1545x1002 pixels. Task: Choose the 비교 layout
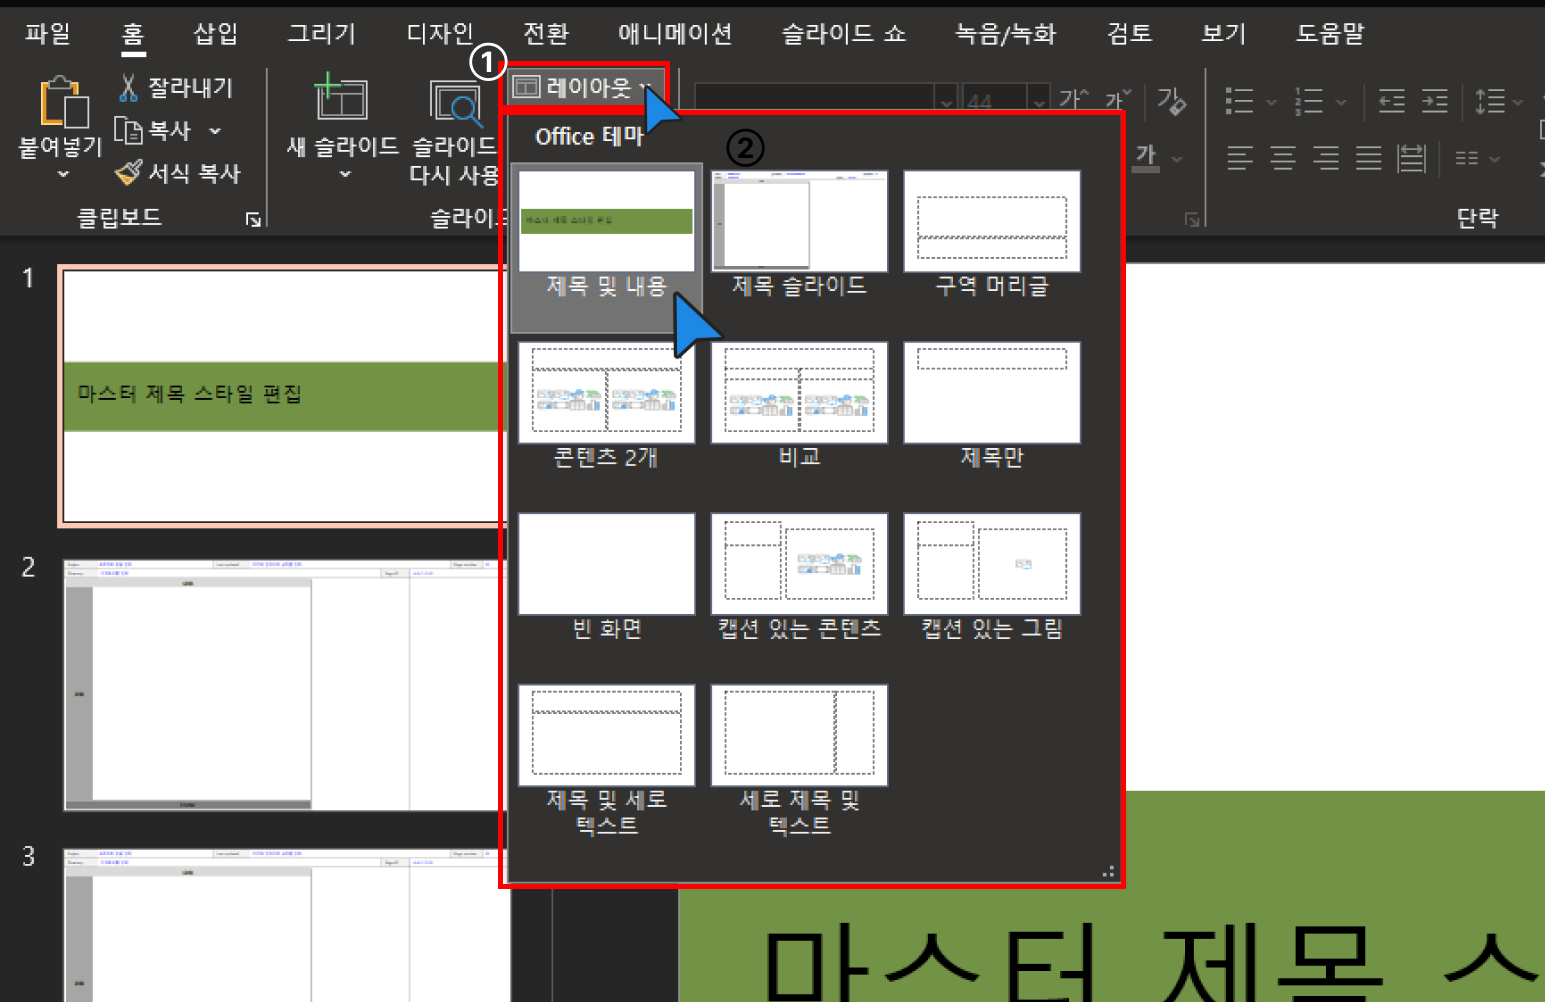(x=799, y=406)
